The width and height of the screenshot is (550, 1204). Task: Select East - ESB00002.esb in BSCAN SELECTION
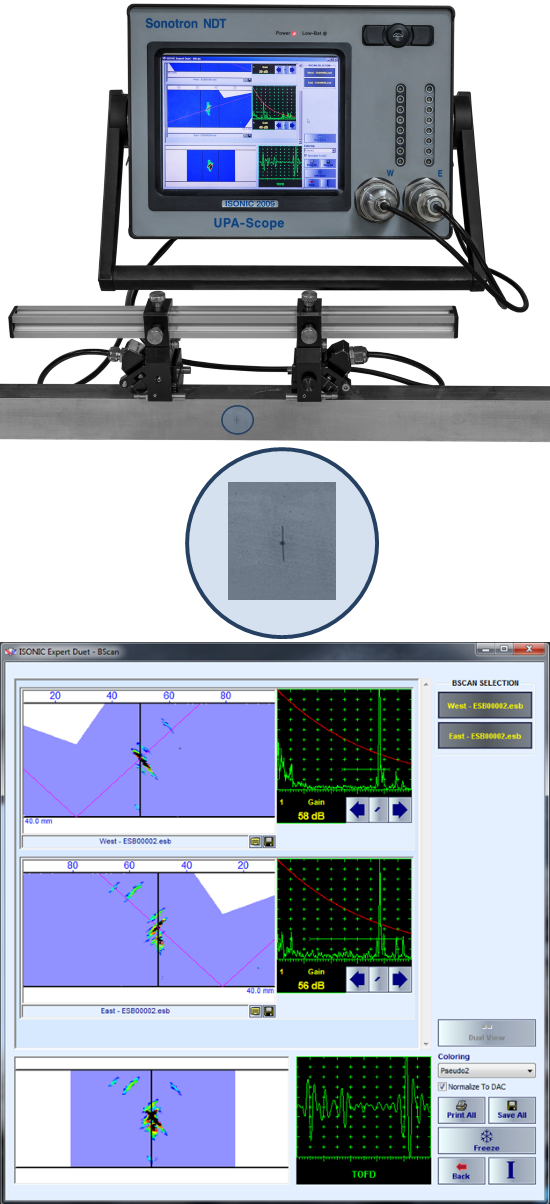(x=486, y=736)
